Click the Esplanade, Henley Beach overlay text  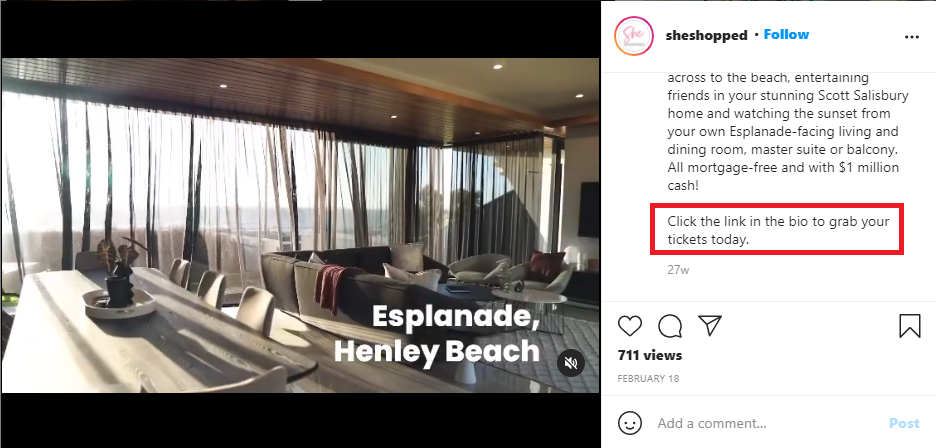tap(437, 335)
